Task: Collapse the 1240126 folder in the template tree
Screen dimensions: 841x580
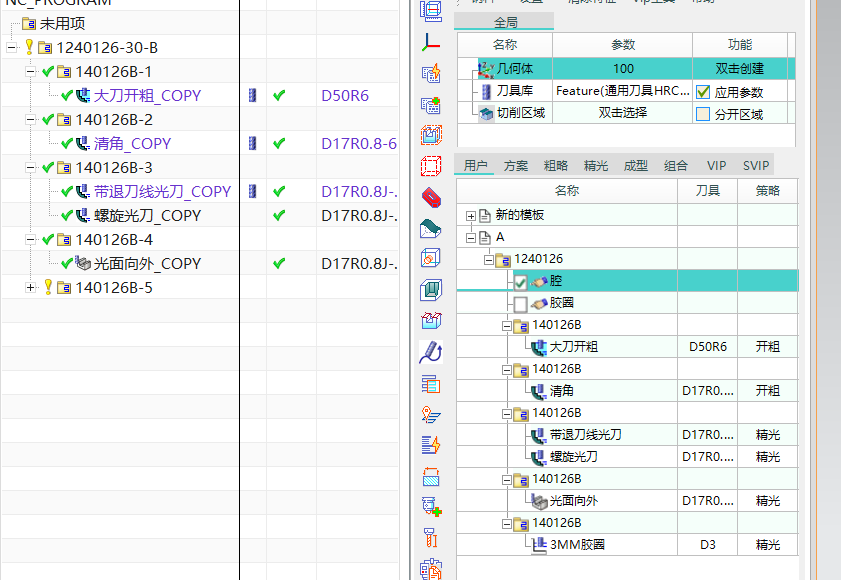Action: click(x=489, y=260)
